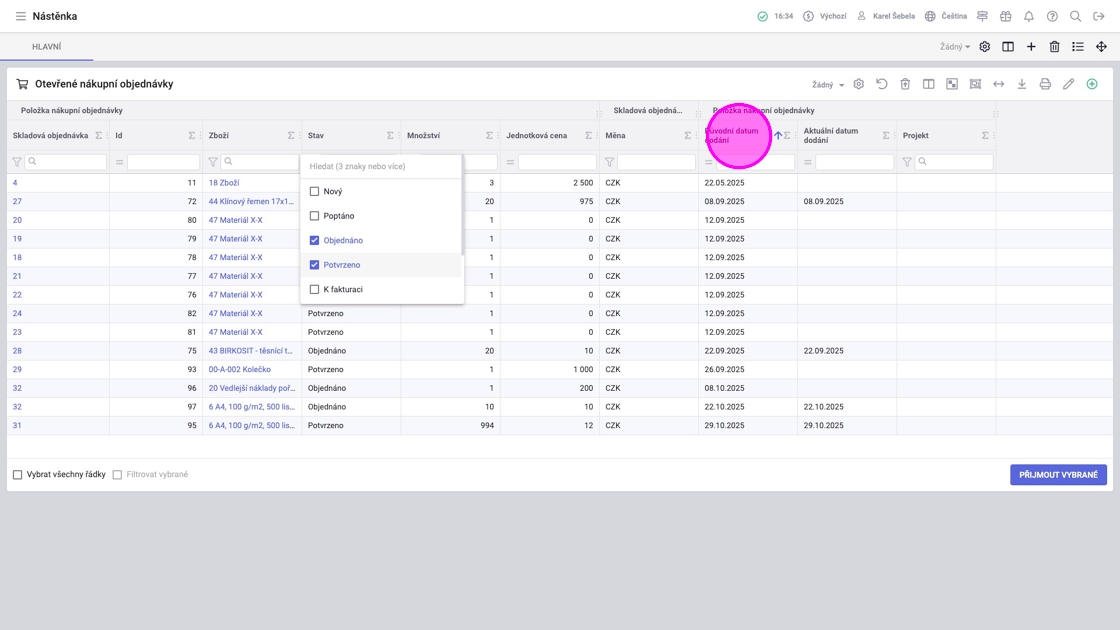Open the Čeština language selector

[x=945, y=16]
